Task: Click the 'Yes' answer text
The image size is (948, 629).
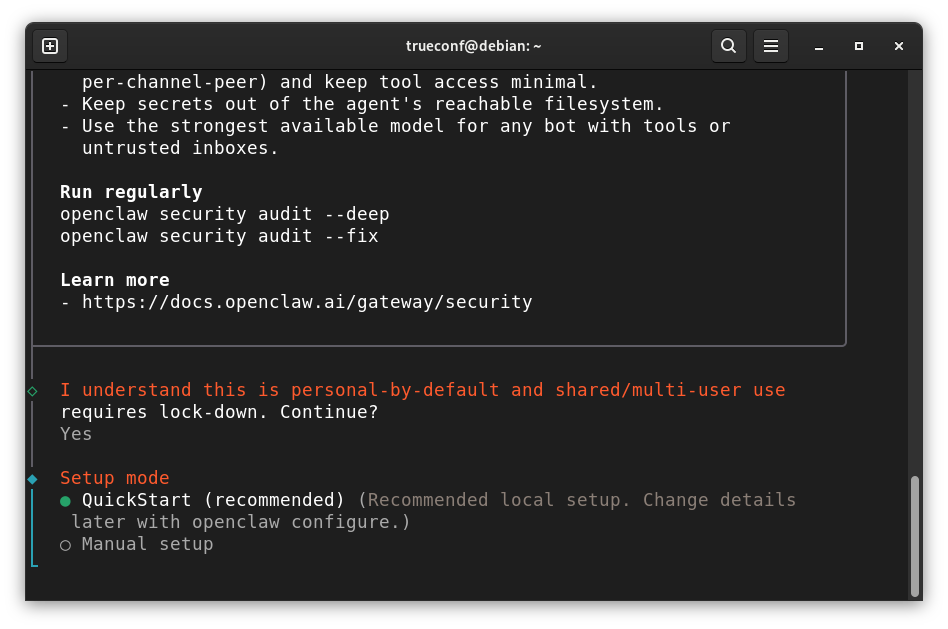Action: pyautogui.click(x=76, y=434)
